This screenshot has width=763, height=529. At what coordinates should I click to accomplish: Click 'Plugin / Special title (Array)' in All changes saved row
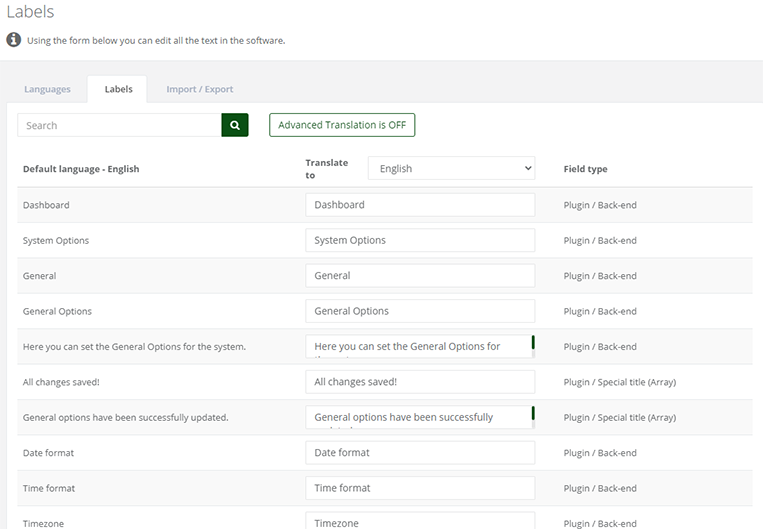620,382
